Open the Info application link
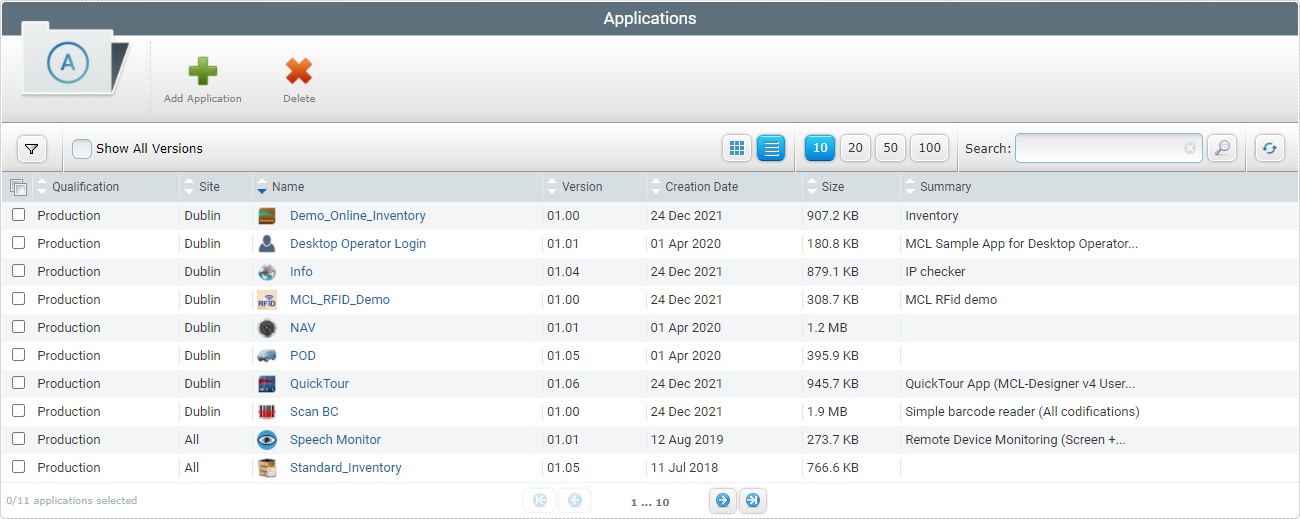Screen dimensions: 1300x519 [301, 272]
